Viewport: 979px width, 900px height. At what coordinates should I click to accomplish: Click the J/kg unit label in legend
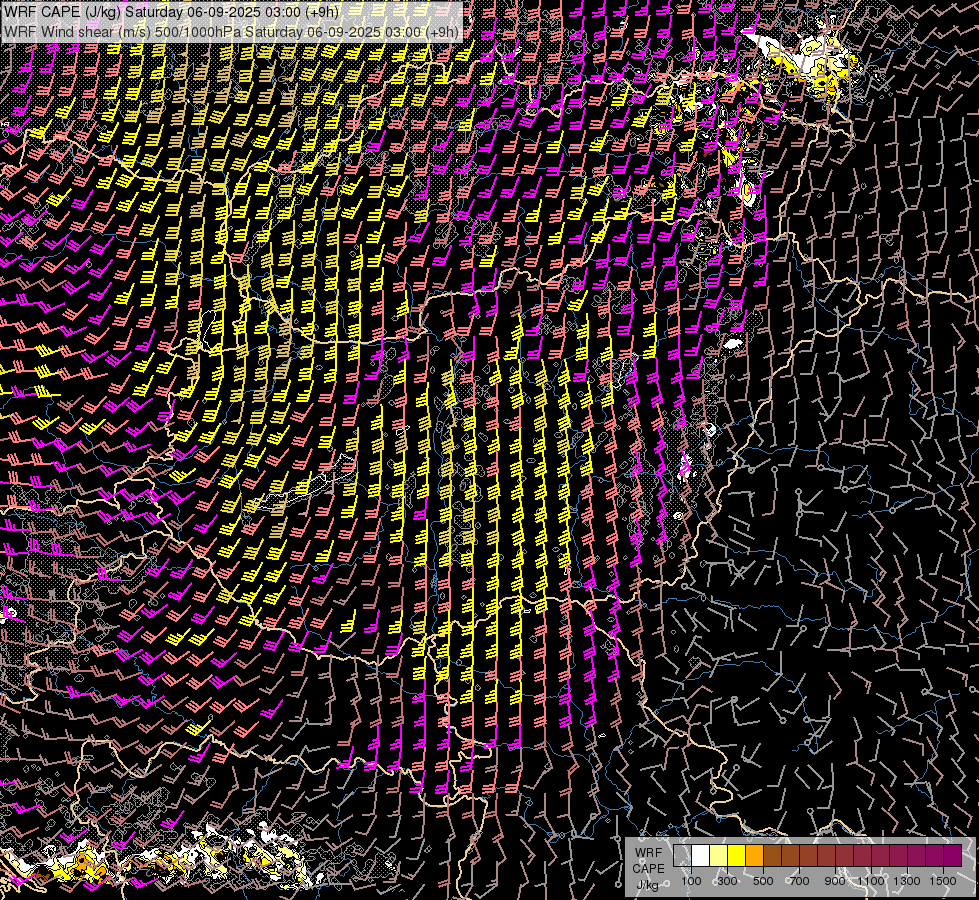[648, 885]
